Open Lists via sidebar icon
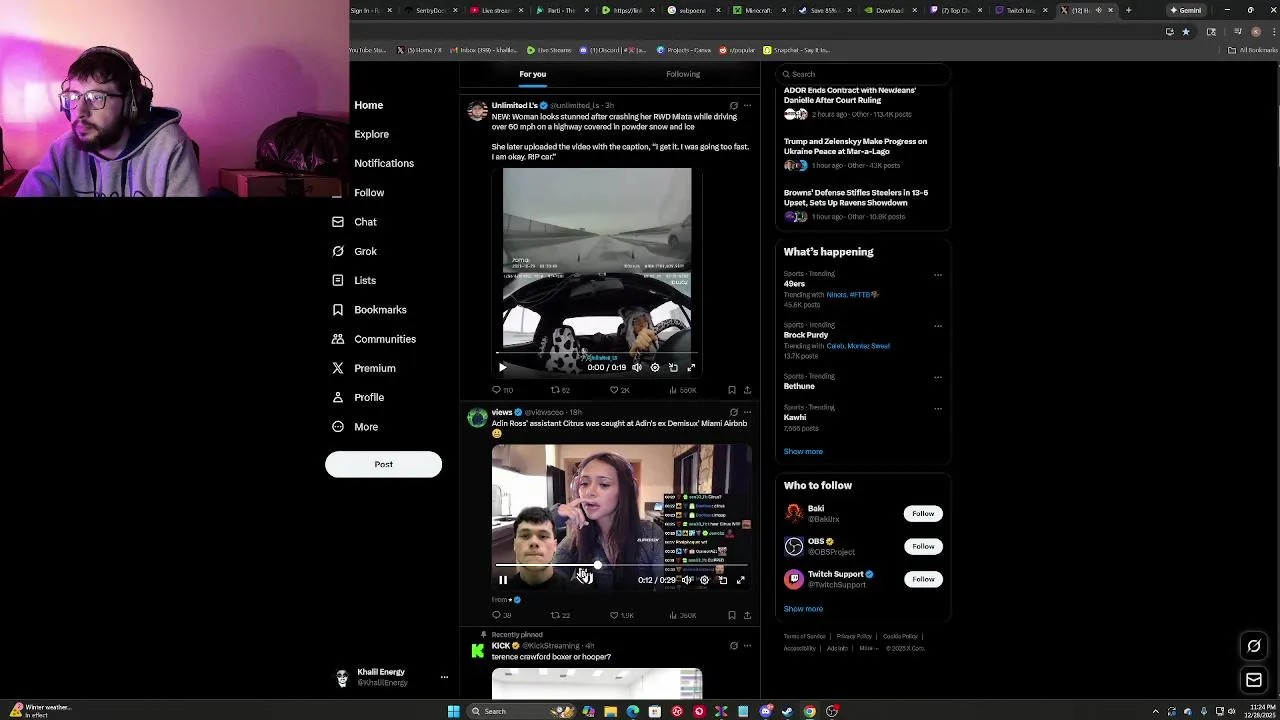 (x=338, y=280)
